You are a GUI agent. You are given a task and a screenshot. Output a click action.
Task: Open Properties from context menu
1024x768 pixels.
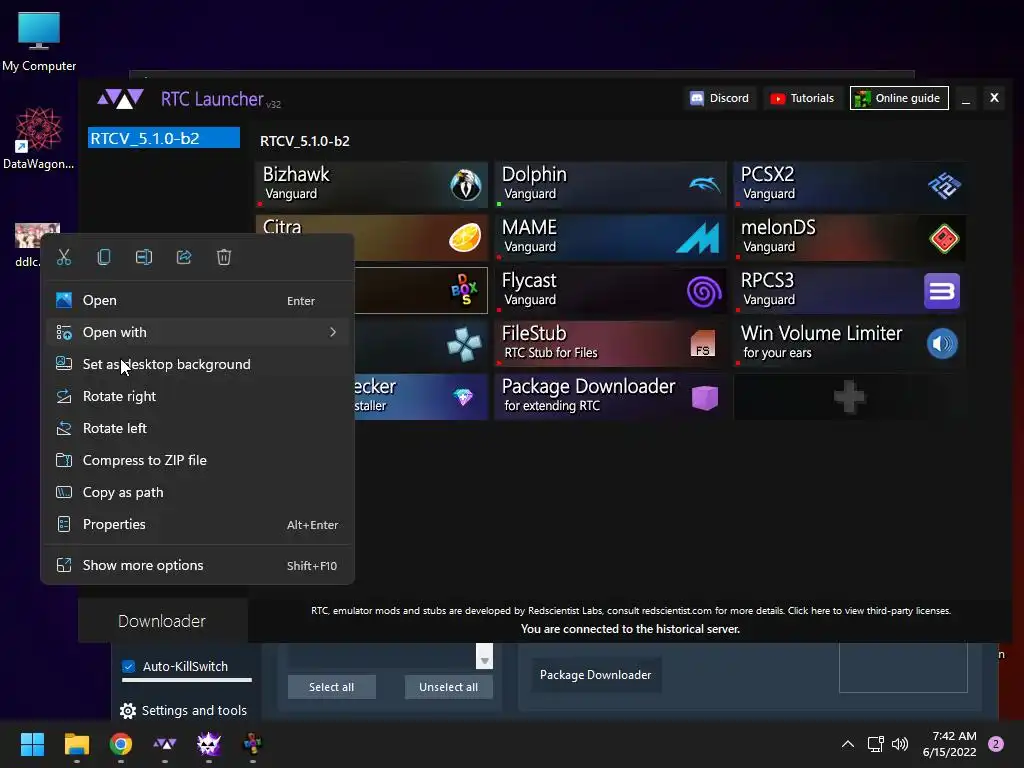(x=198, y=524)
